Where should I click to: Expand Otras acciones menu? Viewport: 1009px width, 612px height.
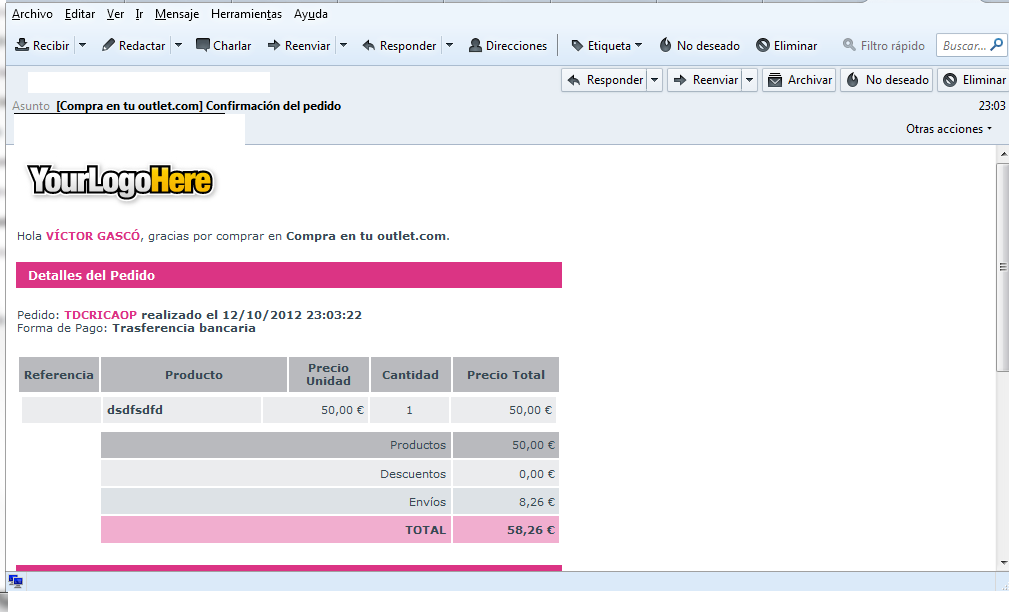[949, 129]
